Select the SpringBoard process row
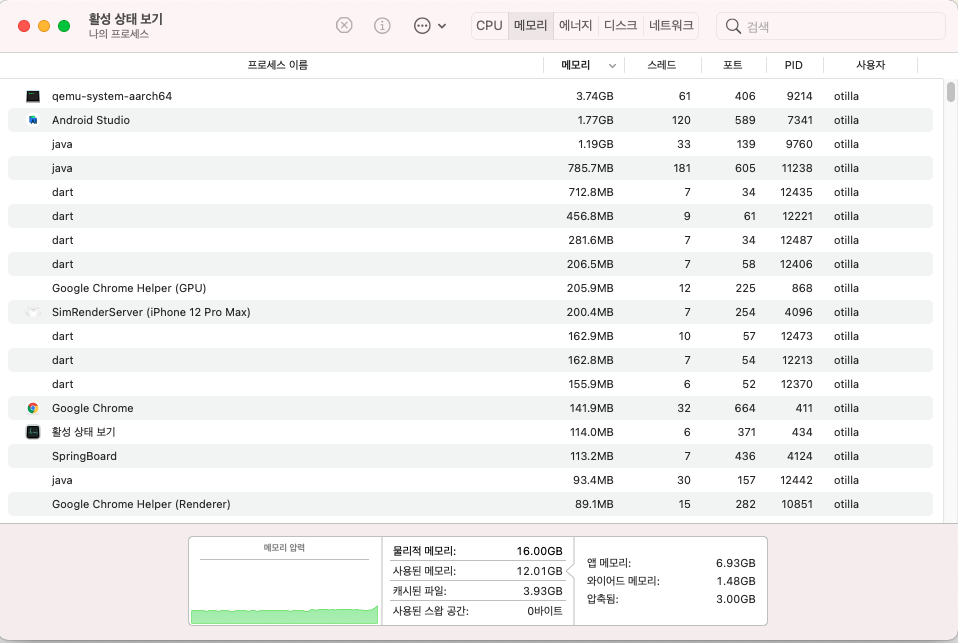Viewport: 958px width, 643px height. point(470,456)
